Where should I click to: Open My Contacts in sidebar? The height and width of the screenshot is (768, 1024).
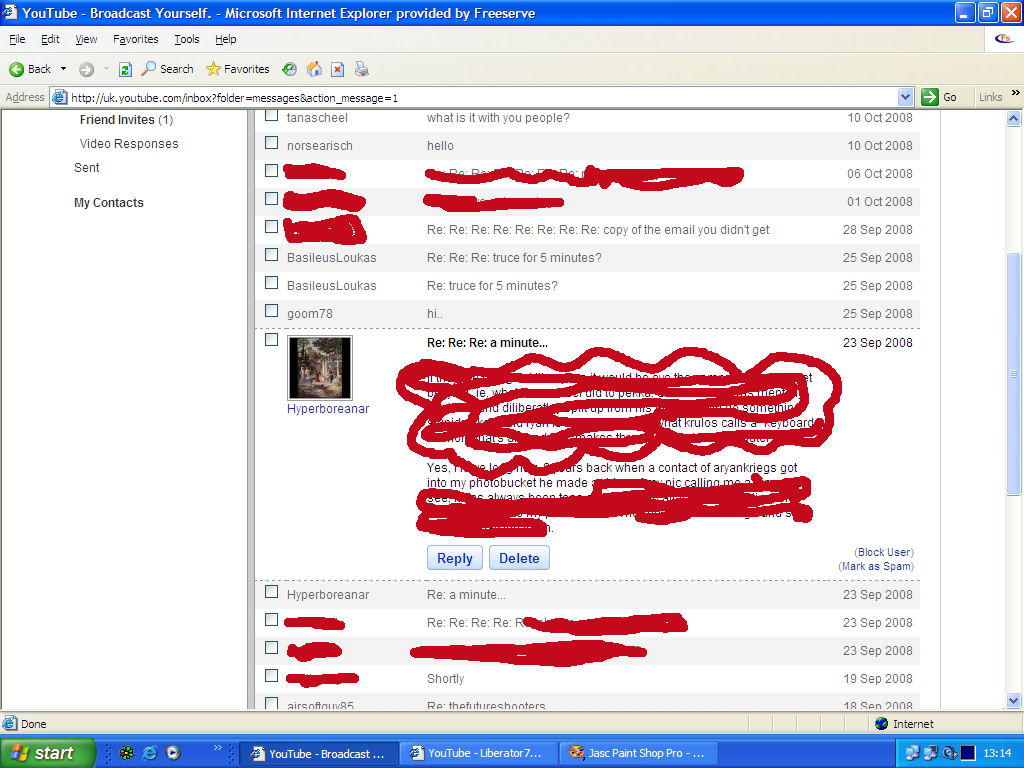[x=108, y=202]
